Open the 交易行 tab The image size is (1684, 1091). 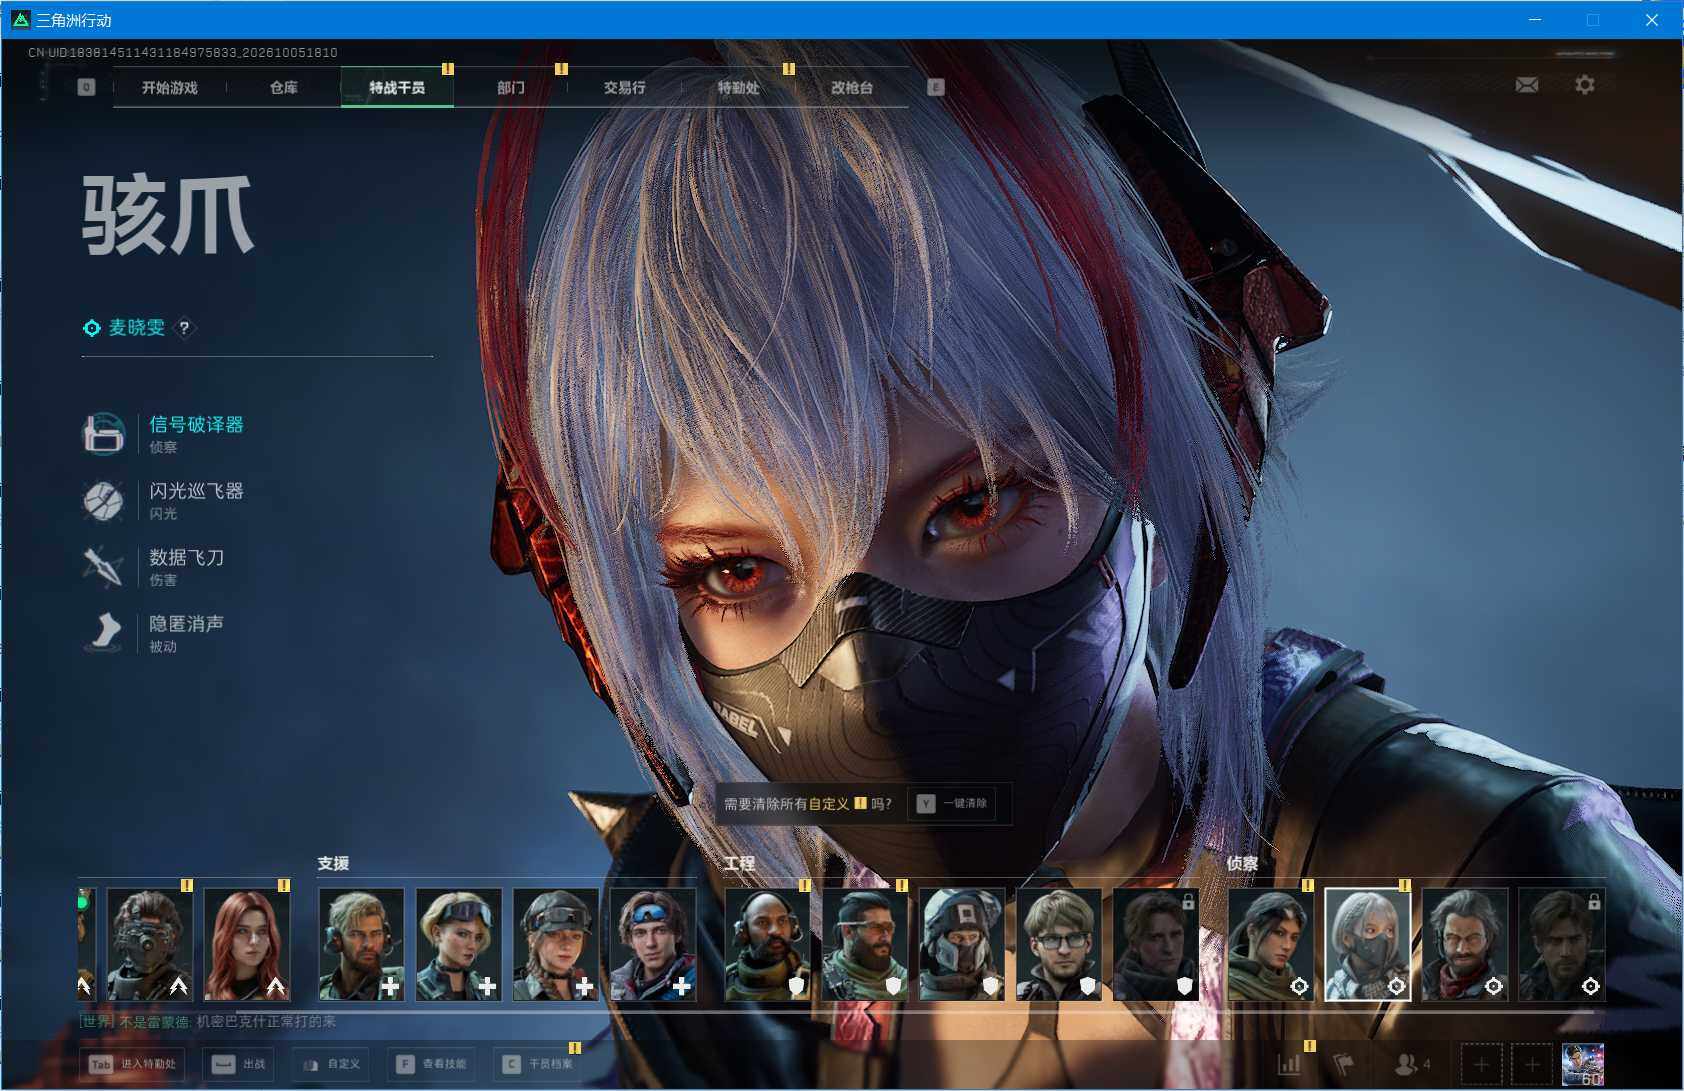tap(624, 88)
